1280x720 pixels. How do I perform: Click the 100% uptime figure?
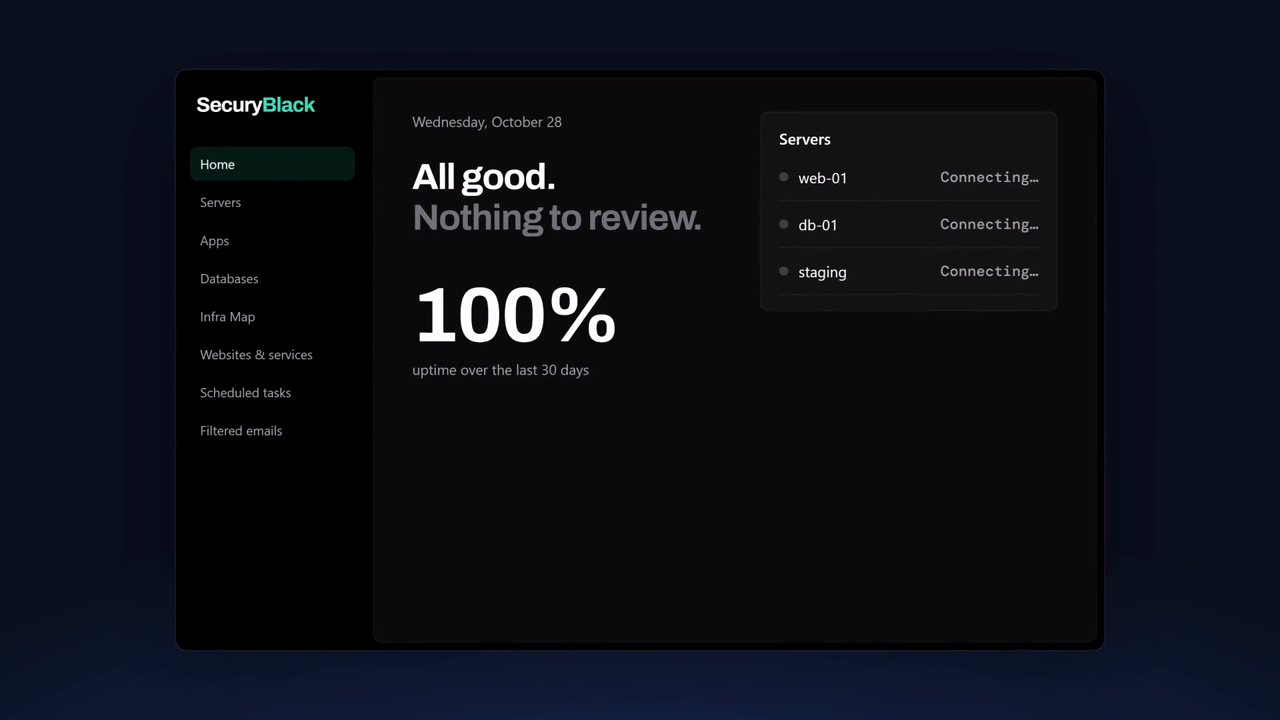click(x=515, y=315)
